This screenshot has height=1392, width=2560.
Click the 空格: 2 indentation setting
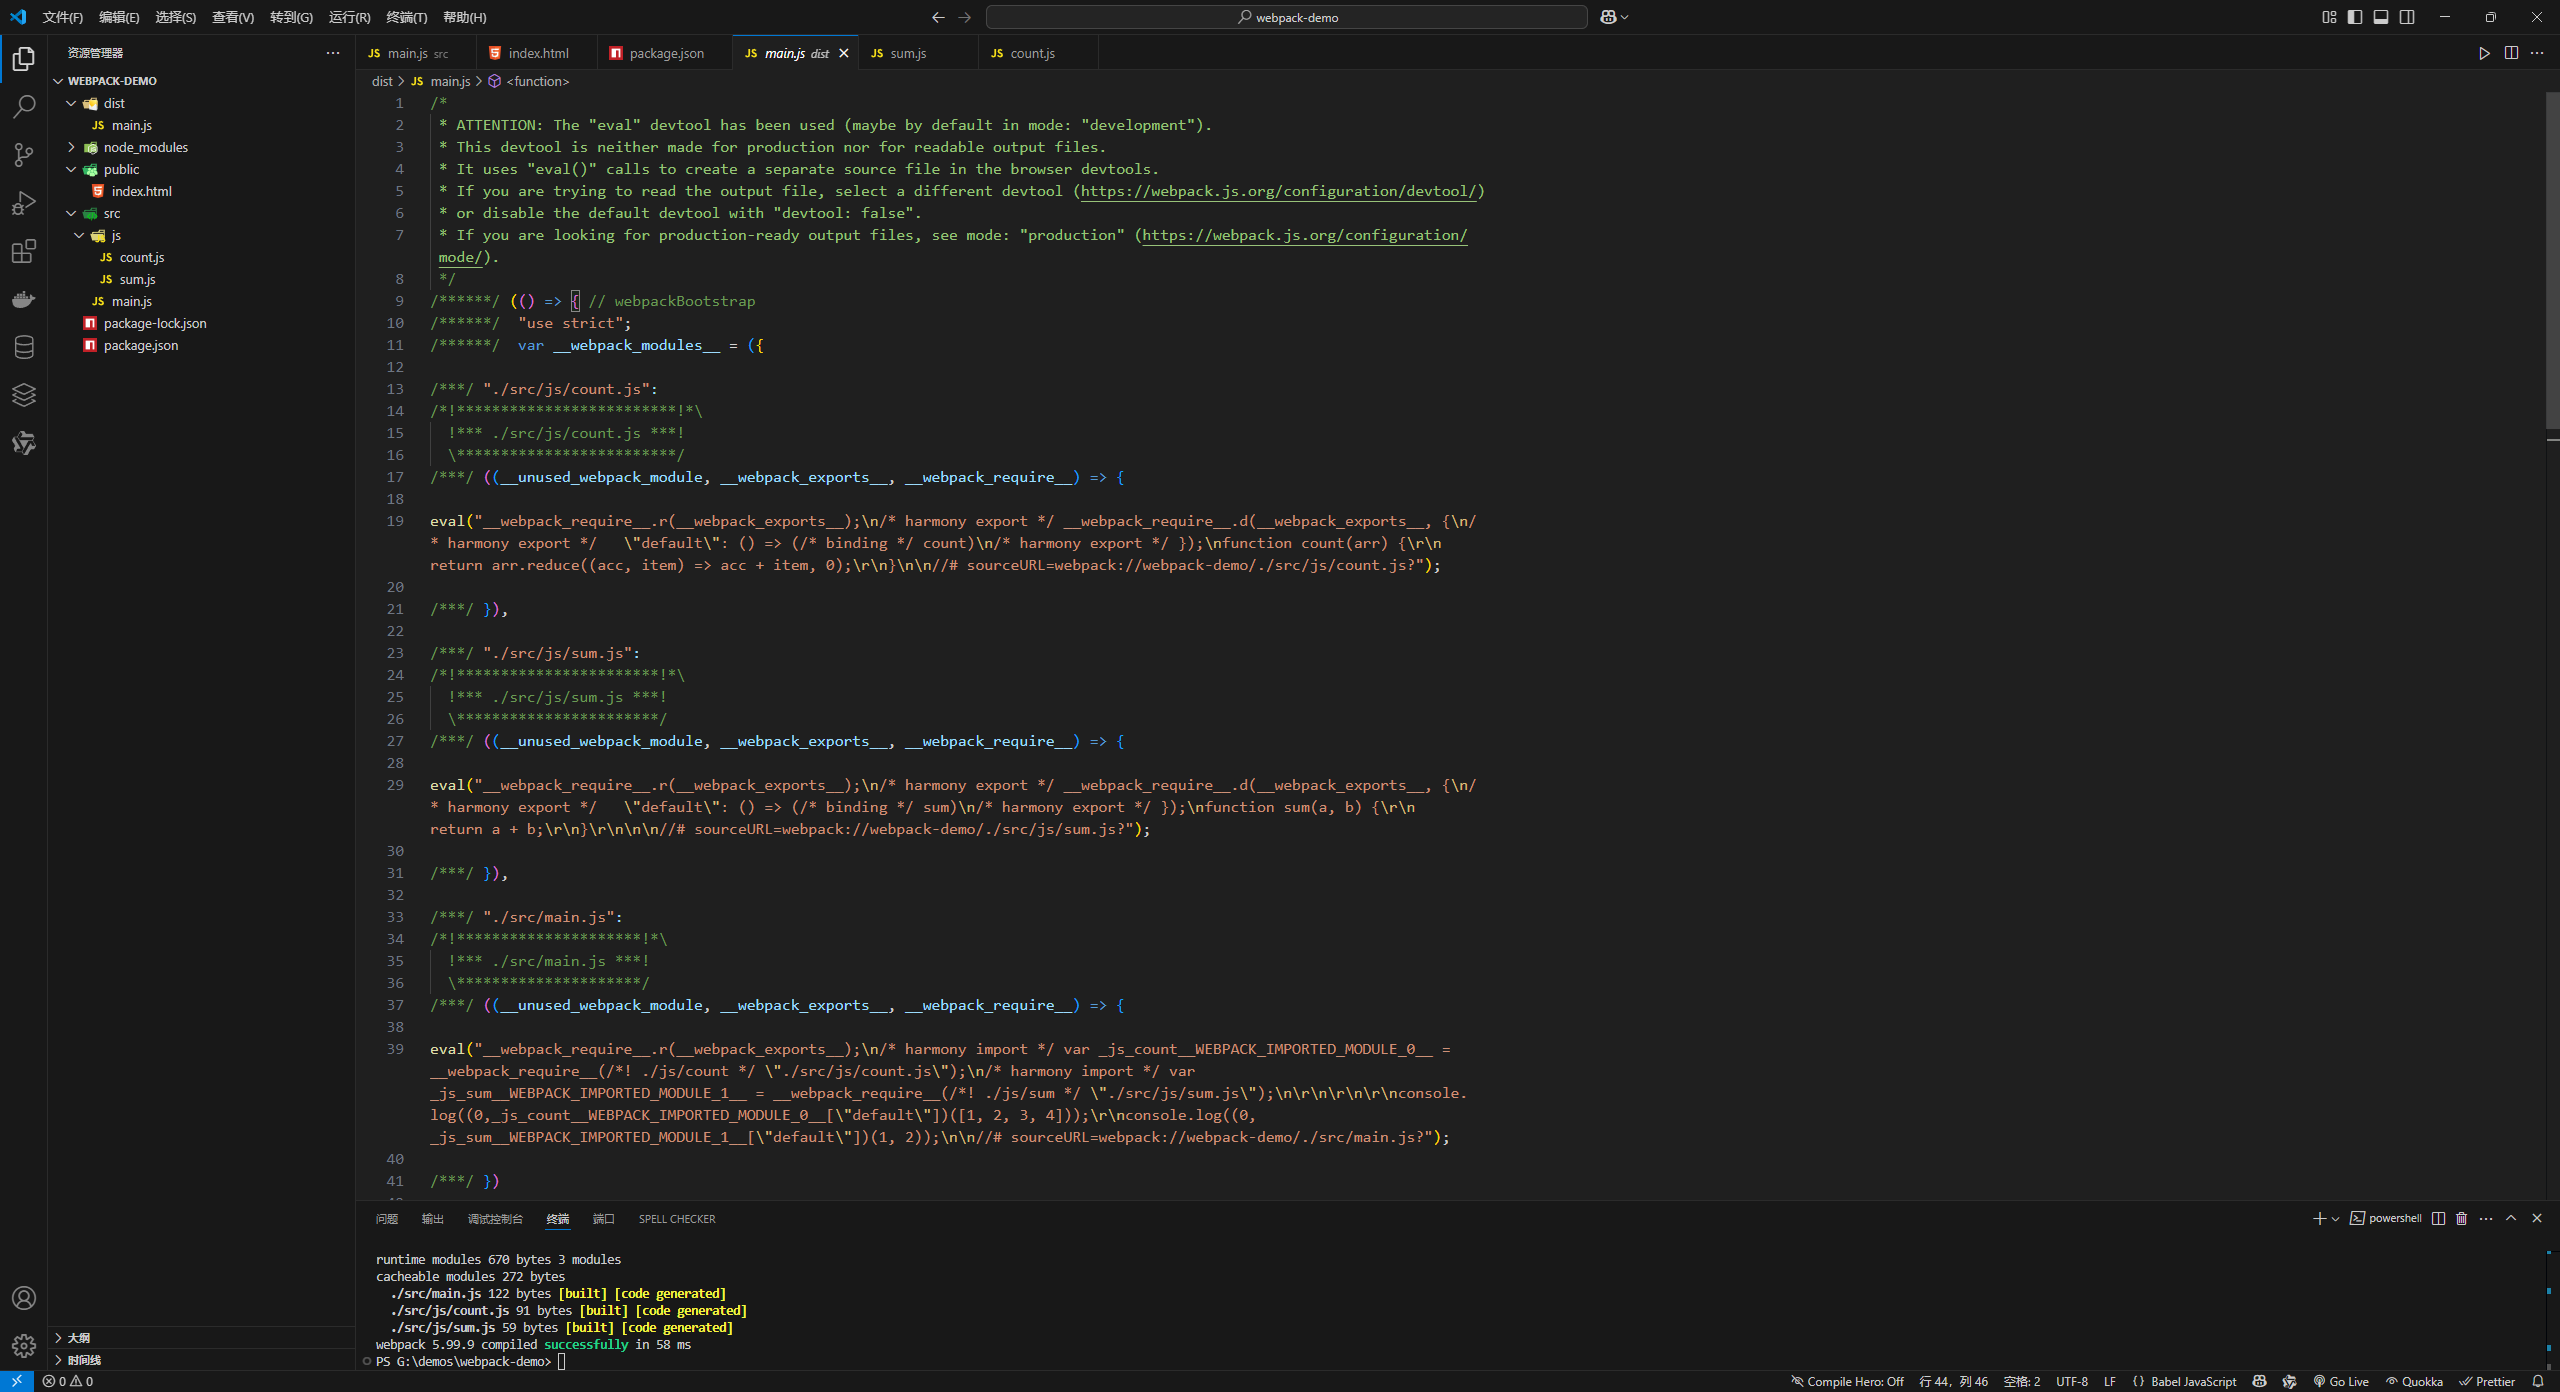pyautogui.click(x=2022, y=1381)
